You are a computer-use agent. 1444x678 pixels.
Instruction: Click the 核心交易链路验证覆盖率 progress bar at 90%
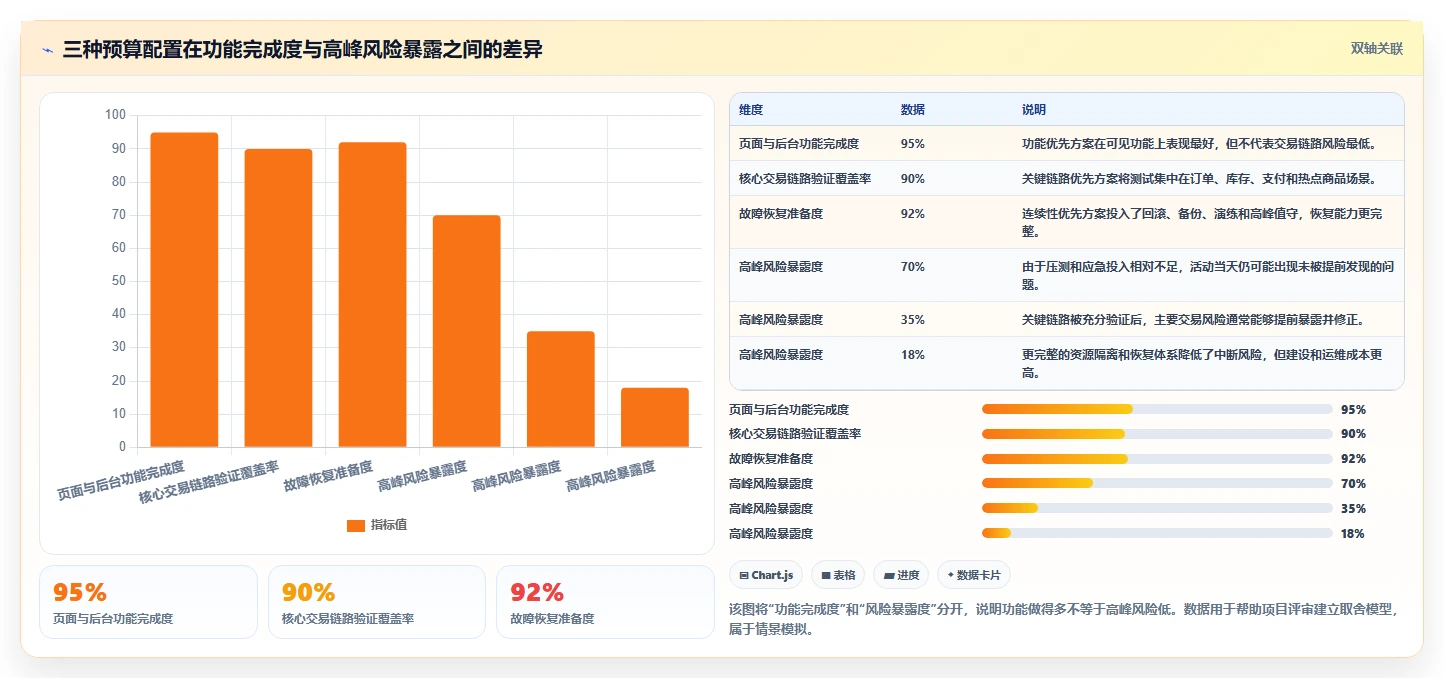click(1157, 434)
